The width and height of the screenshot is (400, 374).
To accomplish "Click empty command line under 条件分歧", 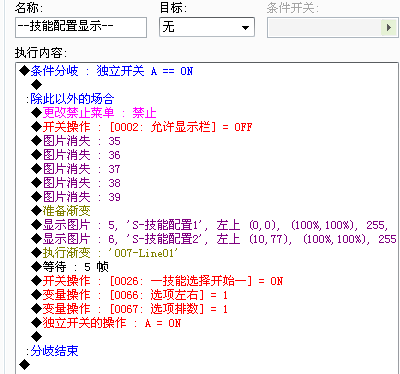I will 36,85.
